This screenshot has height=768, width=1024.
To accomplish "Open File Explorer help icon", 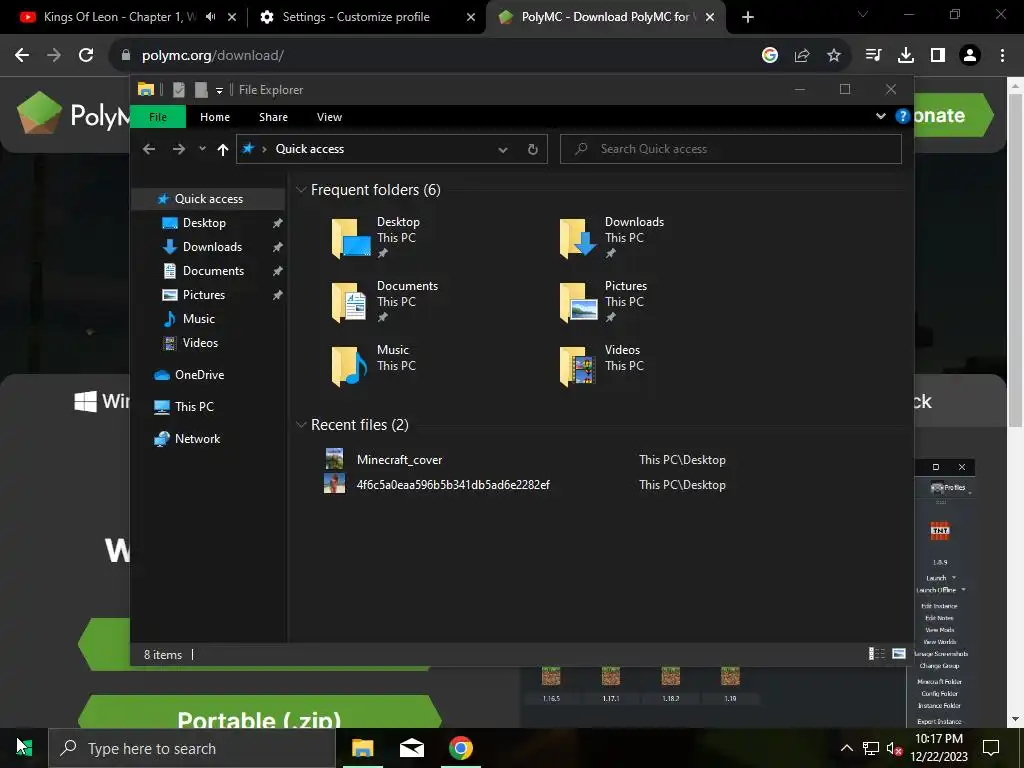I will pyautogui.click(x=902, y=116).
